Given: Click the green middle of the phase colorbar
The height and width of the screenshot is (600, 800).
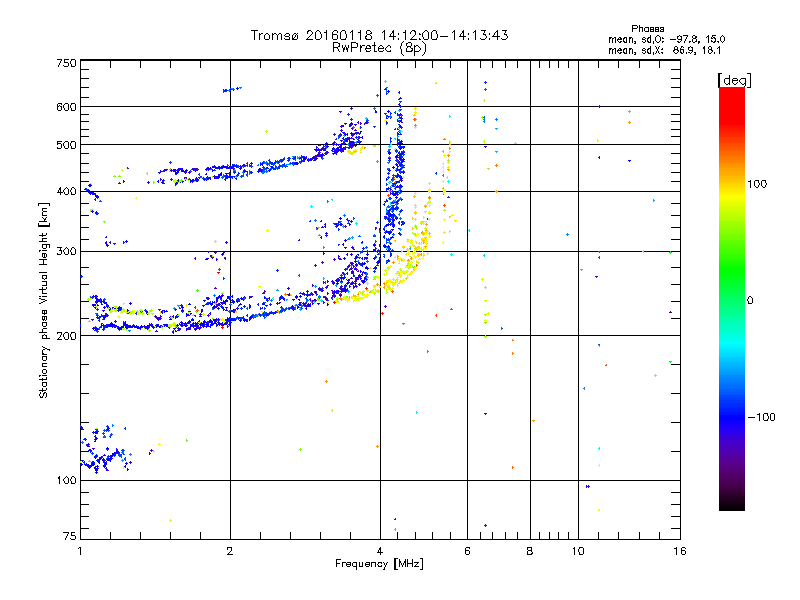Looking at the screenshot, I should click(732, 270).
